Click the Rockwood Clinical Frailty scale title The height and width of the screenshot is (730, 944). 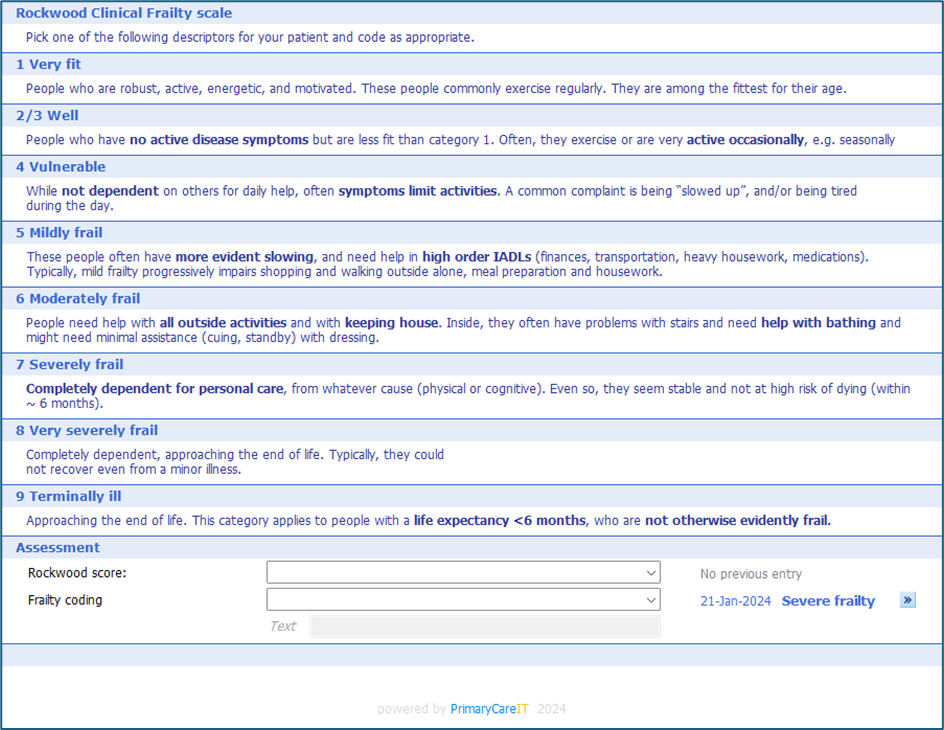pyautogui.click(x=124, y=13)
